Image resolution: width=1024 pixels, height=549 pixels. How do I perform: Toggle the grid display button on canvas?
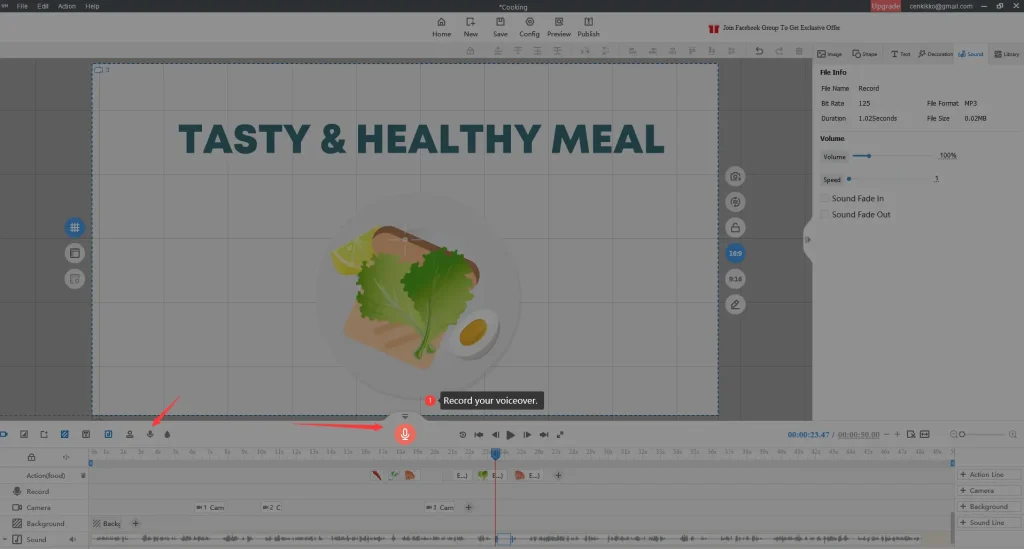(75, 228)
